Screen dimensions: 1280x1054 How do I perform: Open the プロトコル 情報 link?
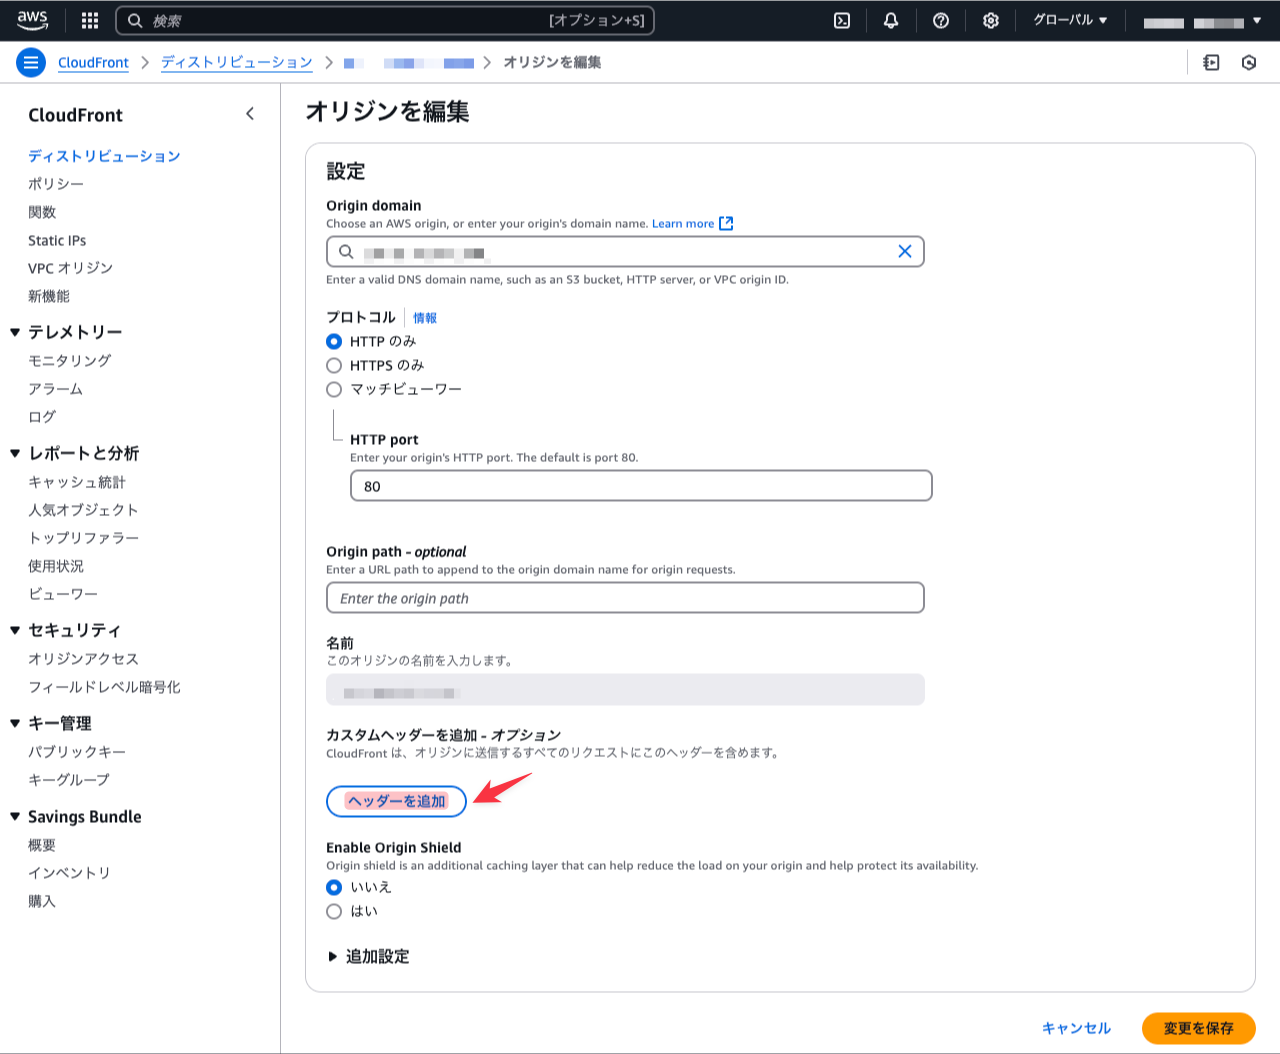(x=425, y=318)
